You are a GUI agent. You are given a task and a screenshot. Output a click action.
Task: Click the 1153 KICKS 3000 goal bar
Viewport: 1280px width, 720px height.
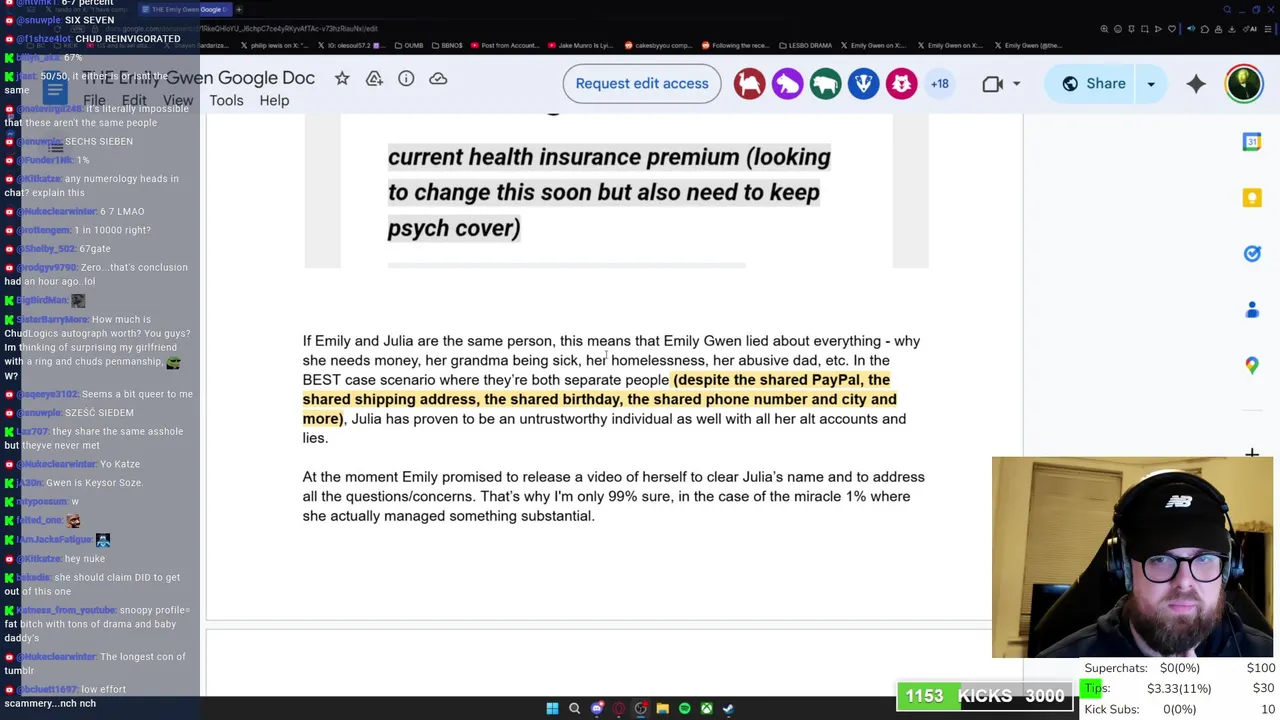pyautogui.click(x=985, y=696)
